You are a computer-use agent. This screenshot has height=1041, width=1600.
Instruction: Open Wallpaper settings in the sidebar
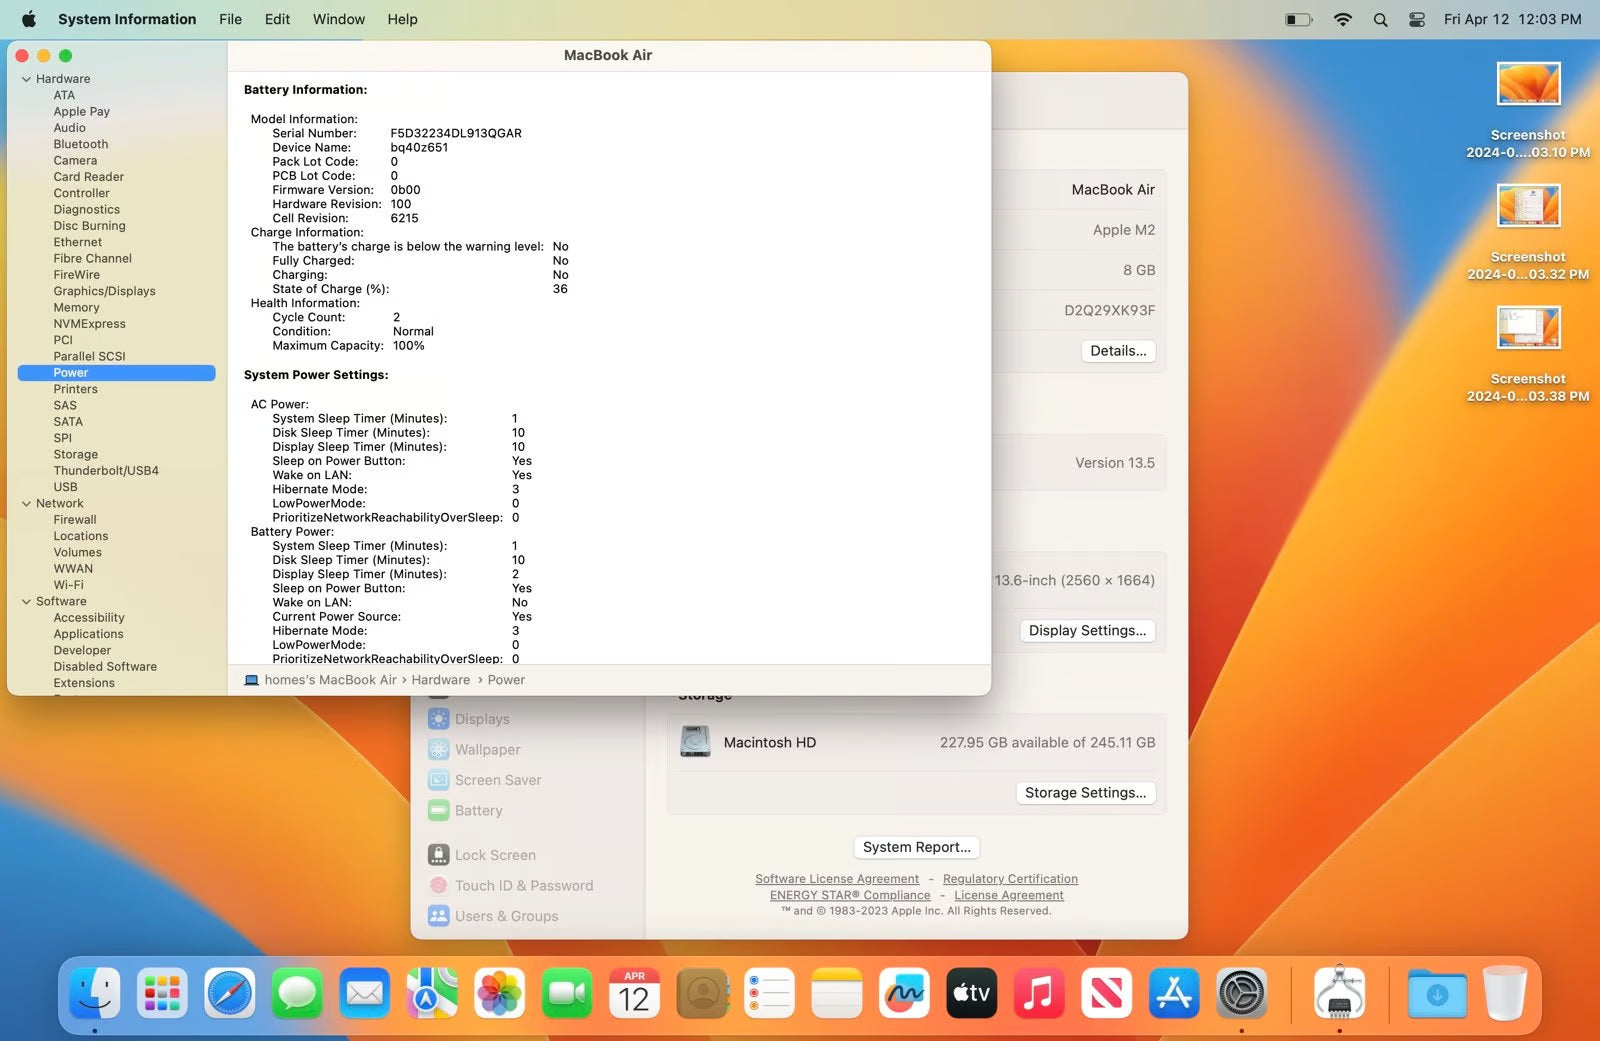coord(487,749)
